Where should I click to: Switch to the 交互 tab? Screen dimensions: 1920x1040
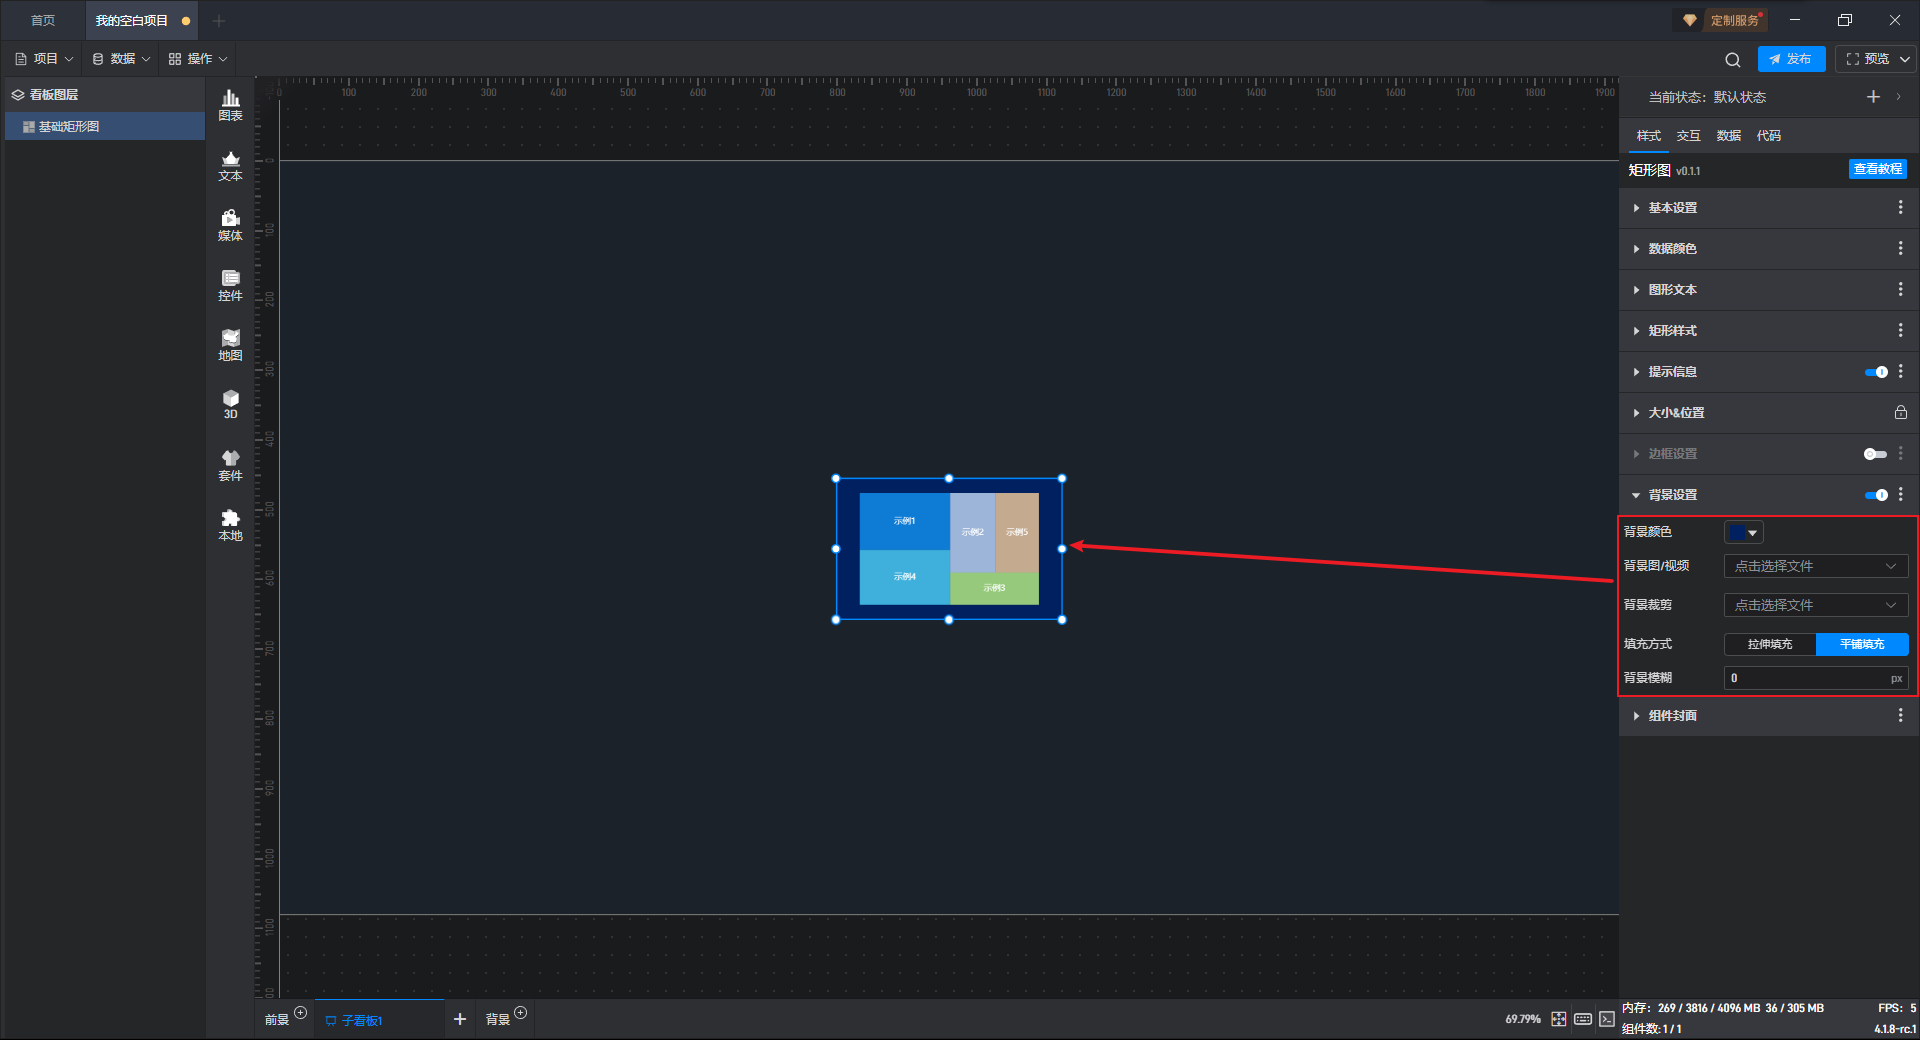pyautogui.click(x=1688, y=136)
